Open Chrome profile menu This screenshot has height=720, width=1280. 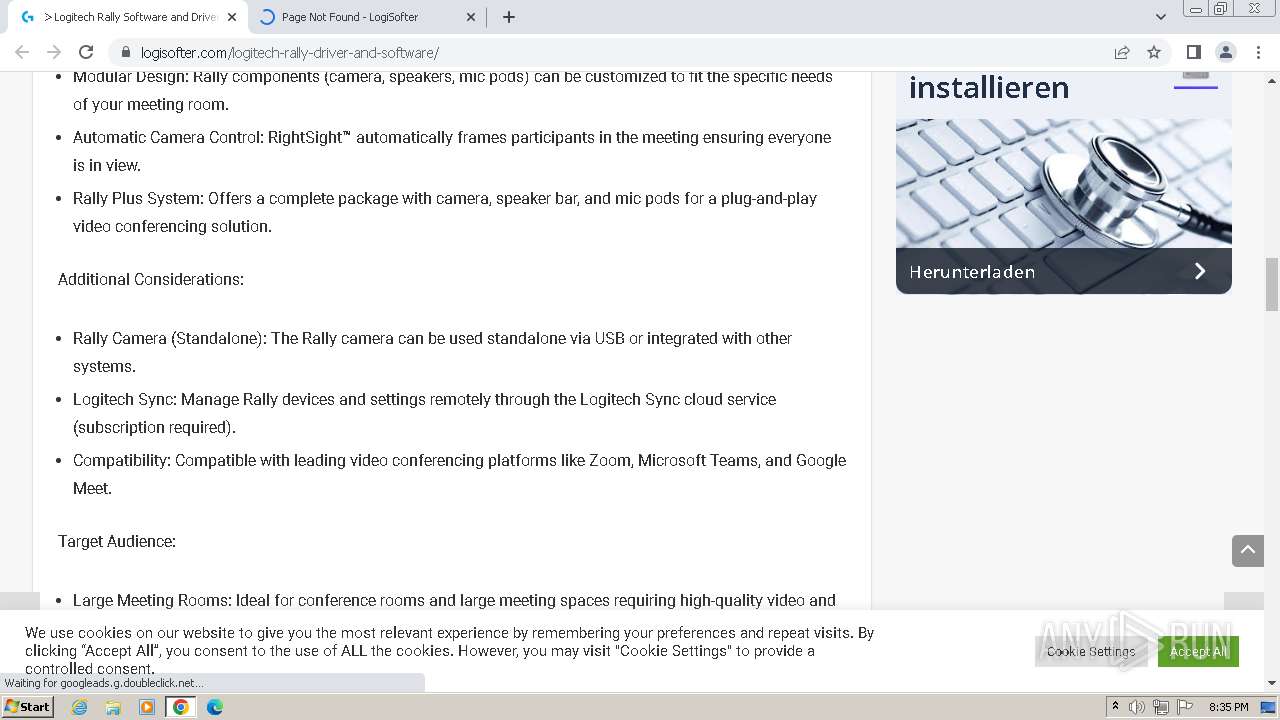pyautogui.click(x=1225, y=52)
